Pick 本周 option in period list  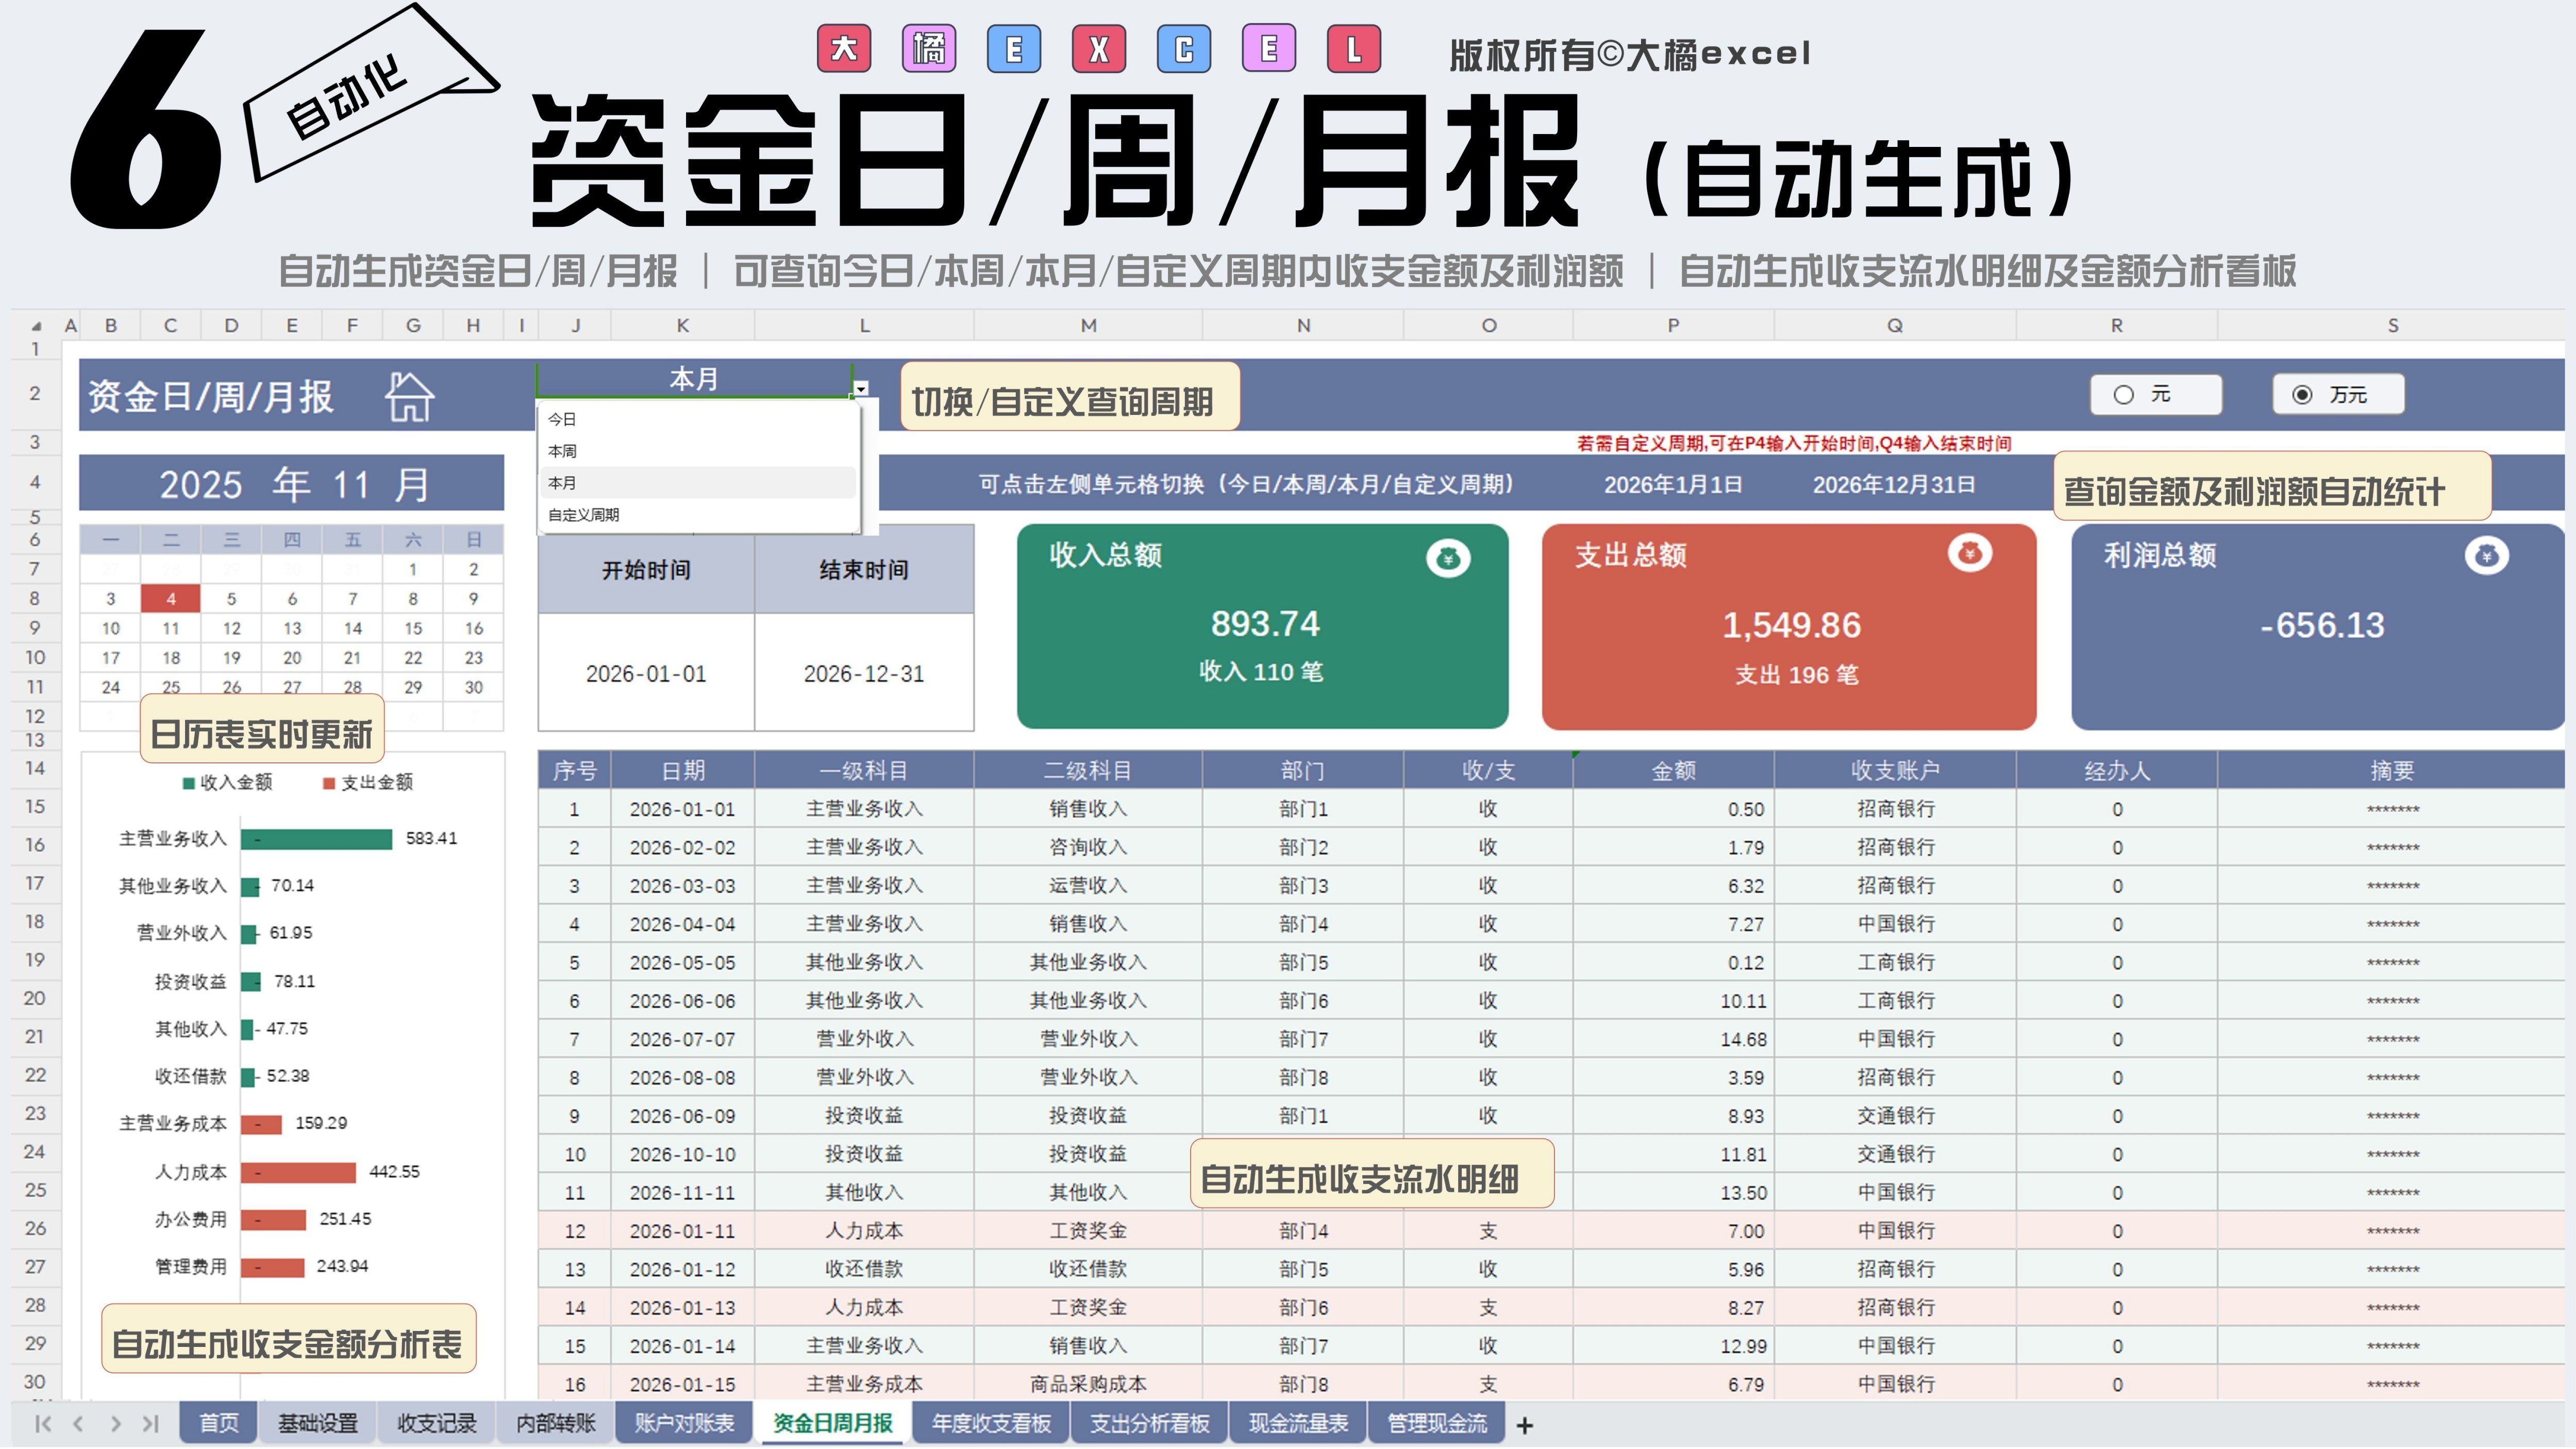(562, 451)
